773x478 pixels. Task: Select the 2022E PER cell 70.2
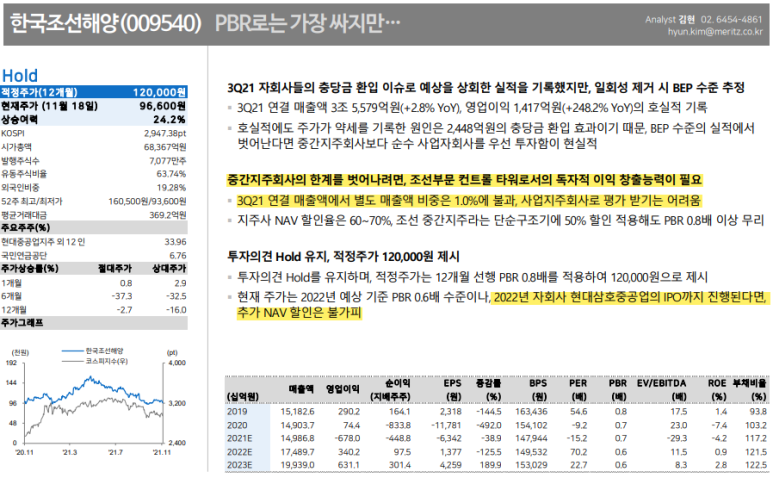pyautogui.click(x=578, y=452)
